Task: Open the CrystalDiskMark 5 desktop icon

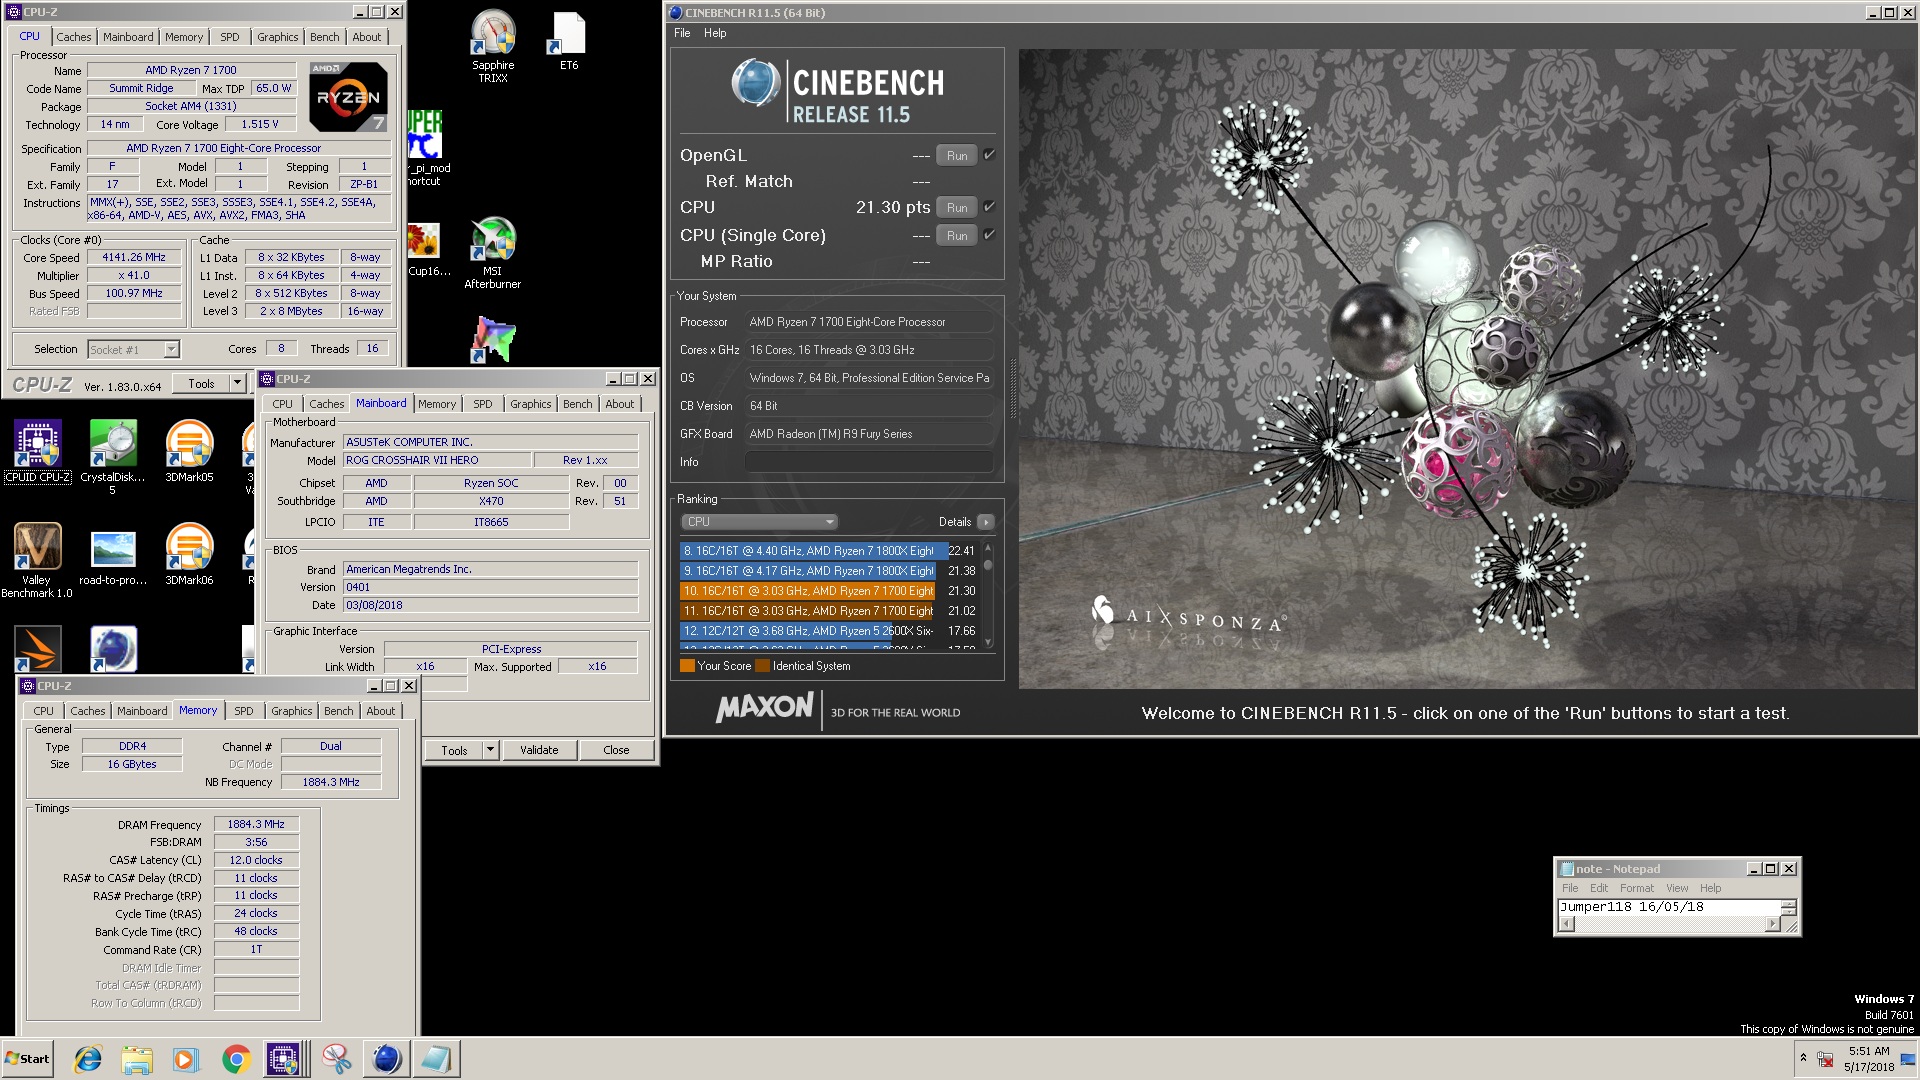Action: point(112,456)
